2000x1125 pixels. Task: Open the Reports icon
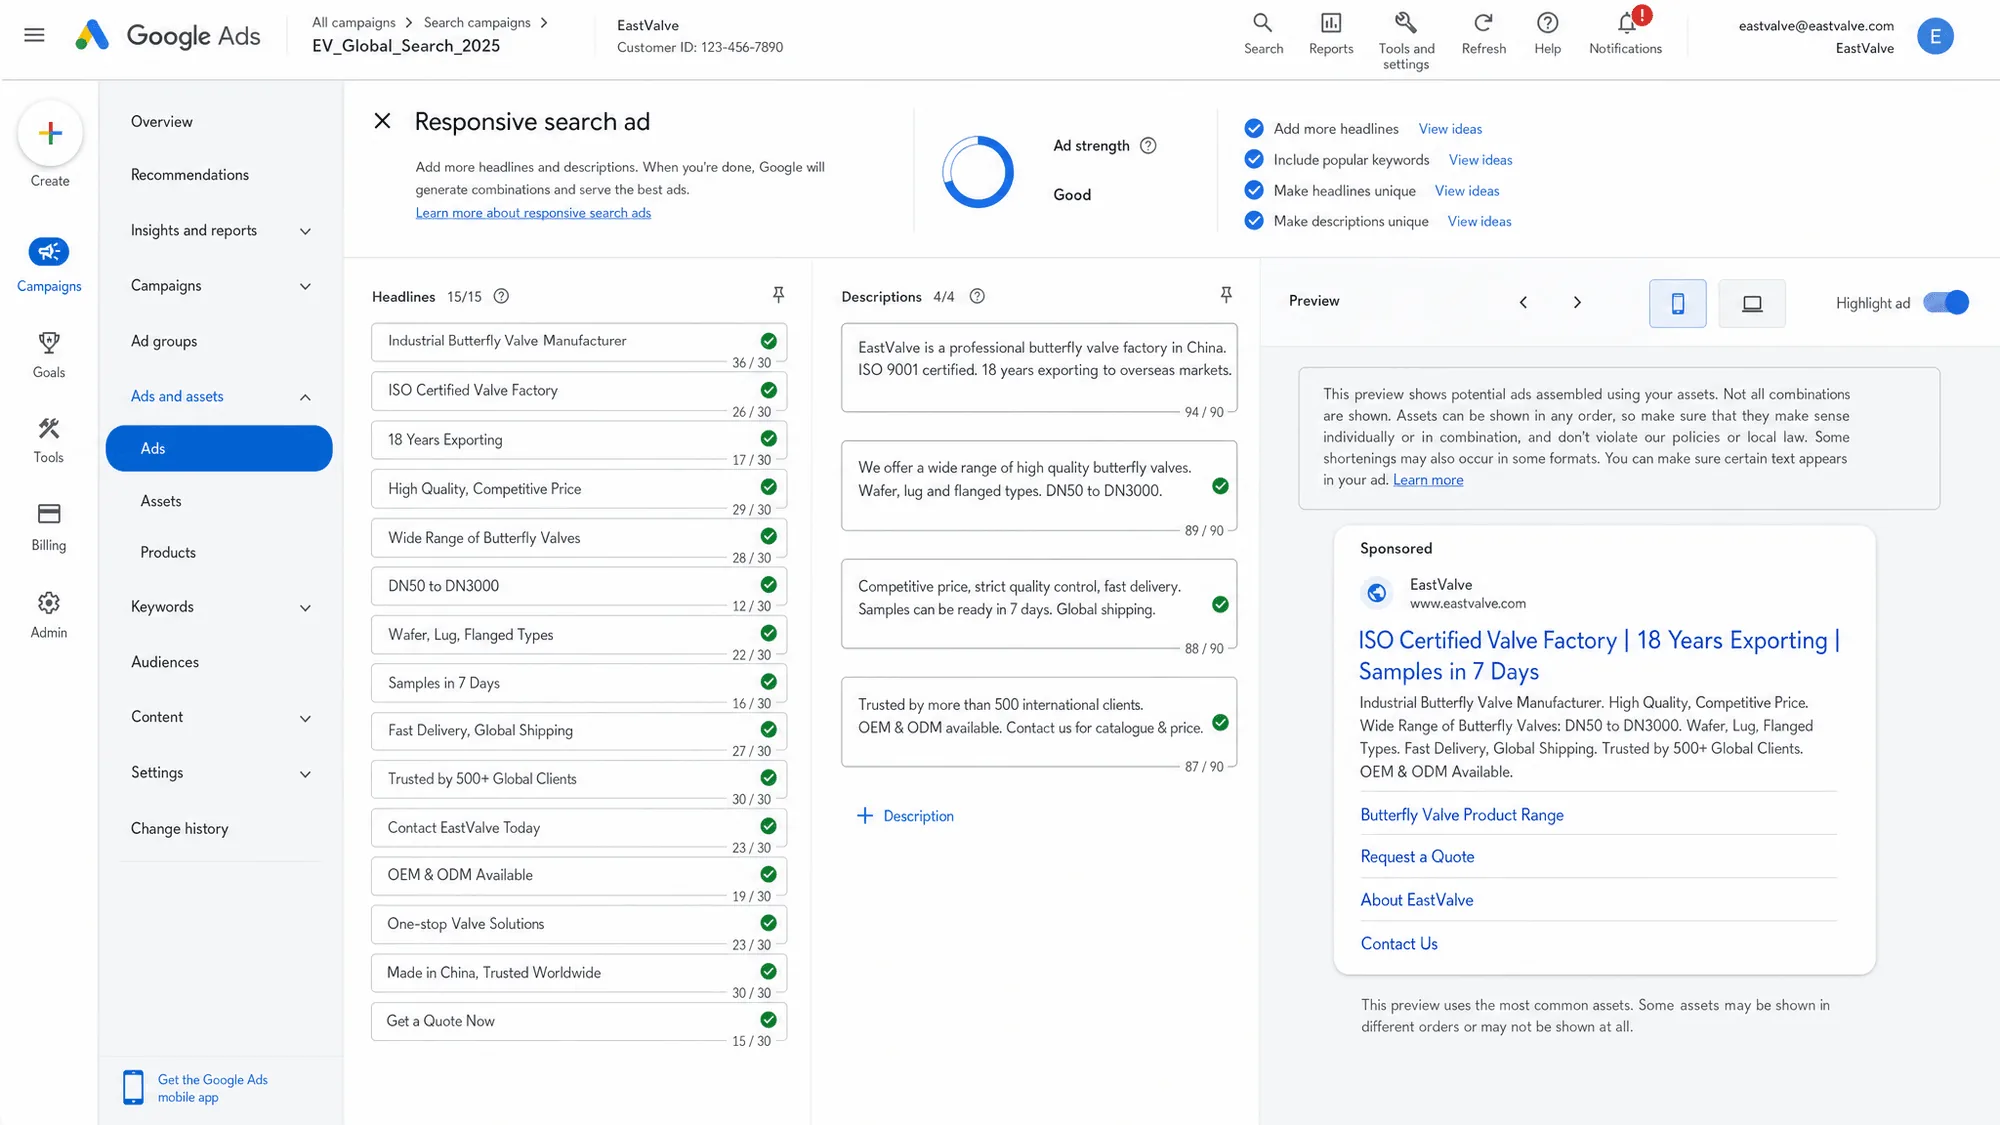click(1330, 23)
